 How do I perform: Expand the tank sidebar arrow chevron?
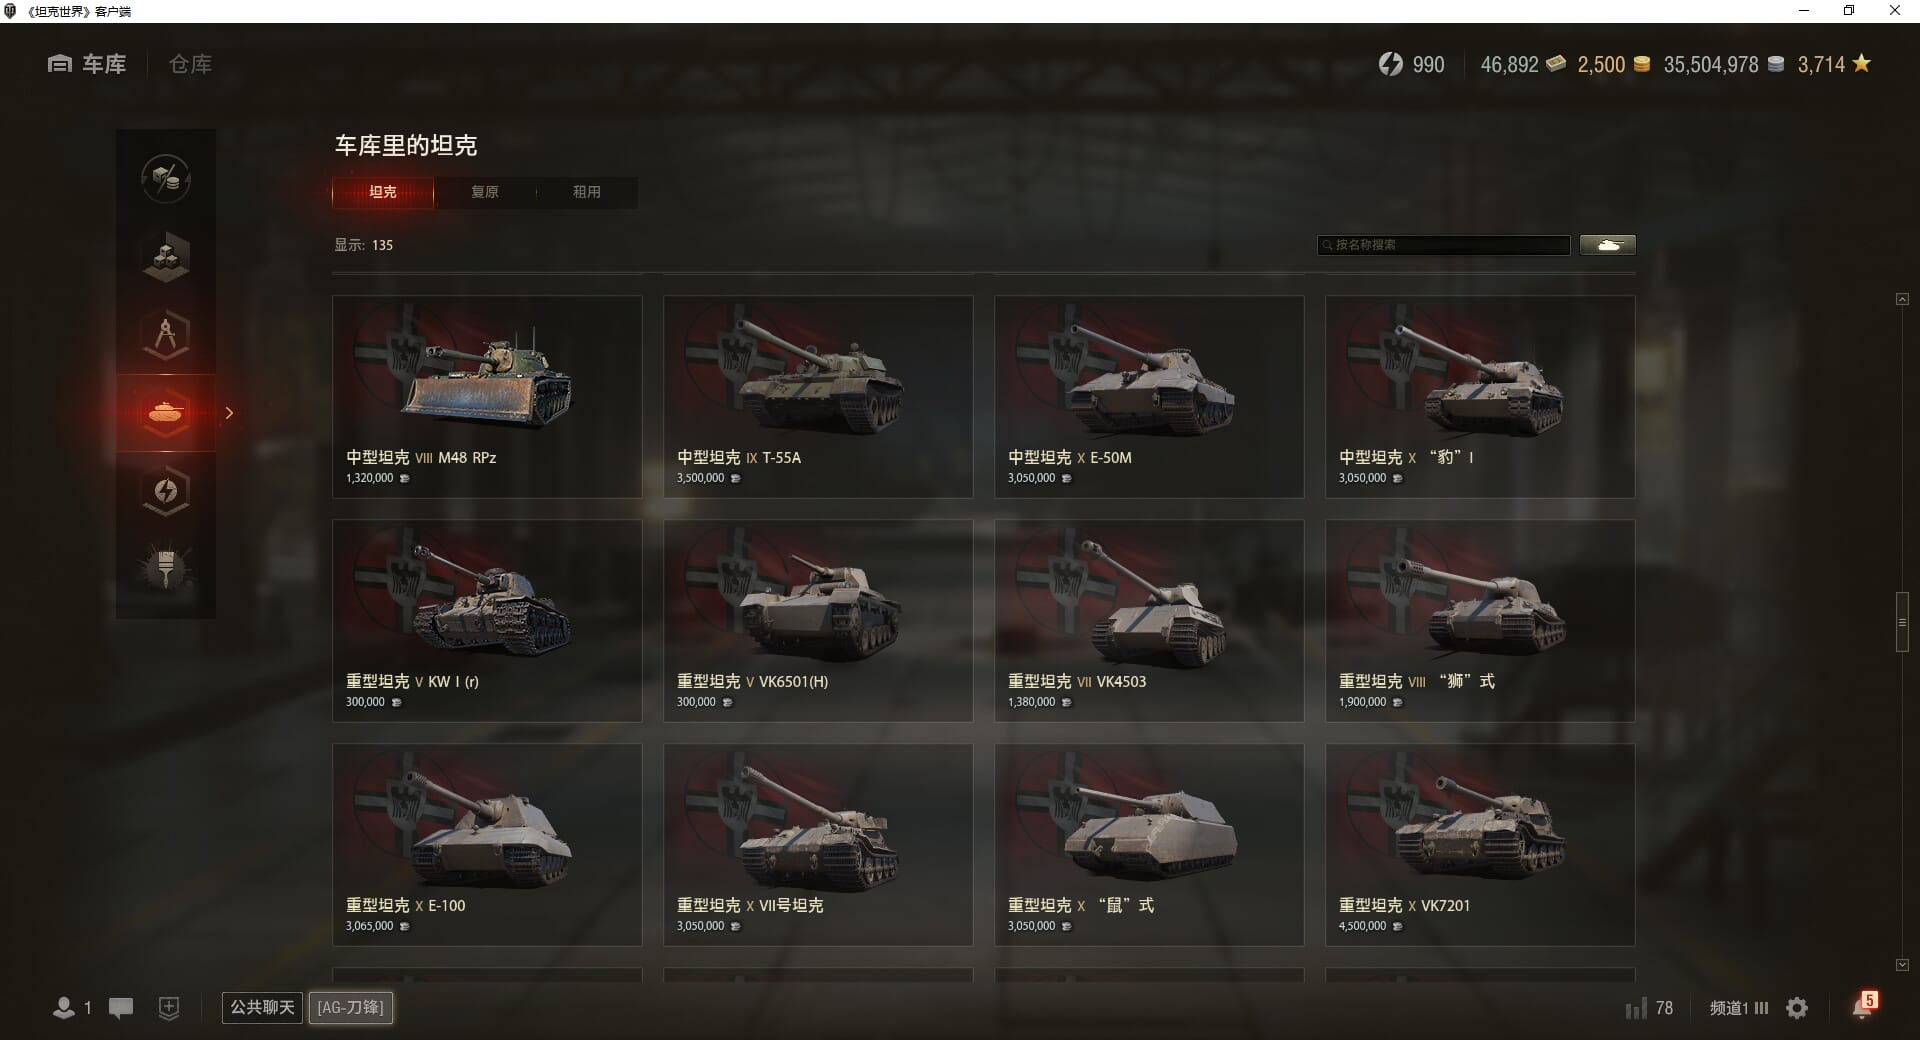[229, 413]
